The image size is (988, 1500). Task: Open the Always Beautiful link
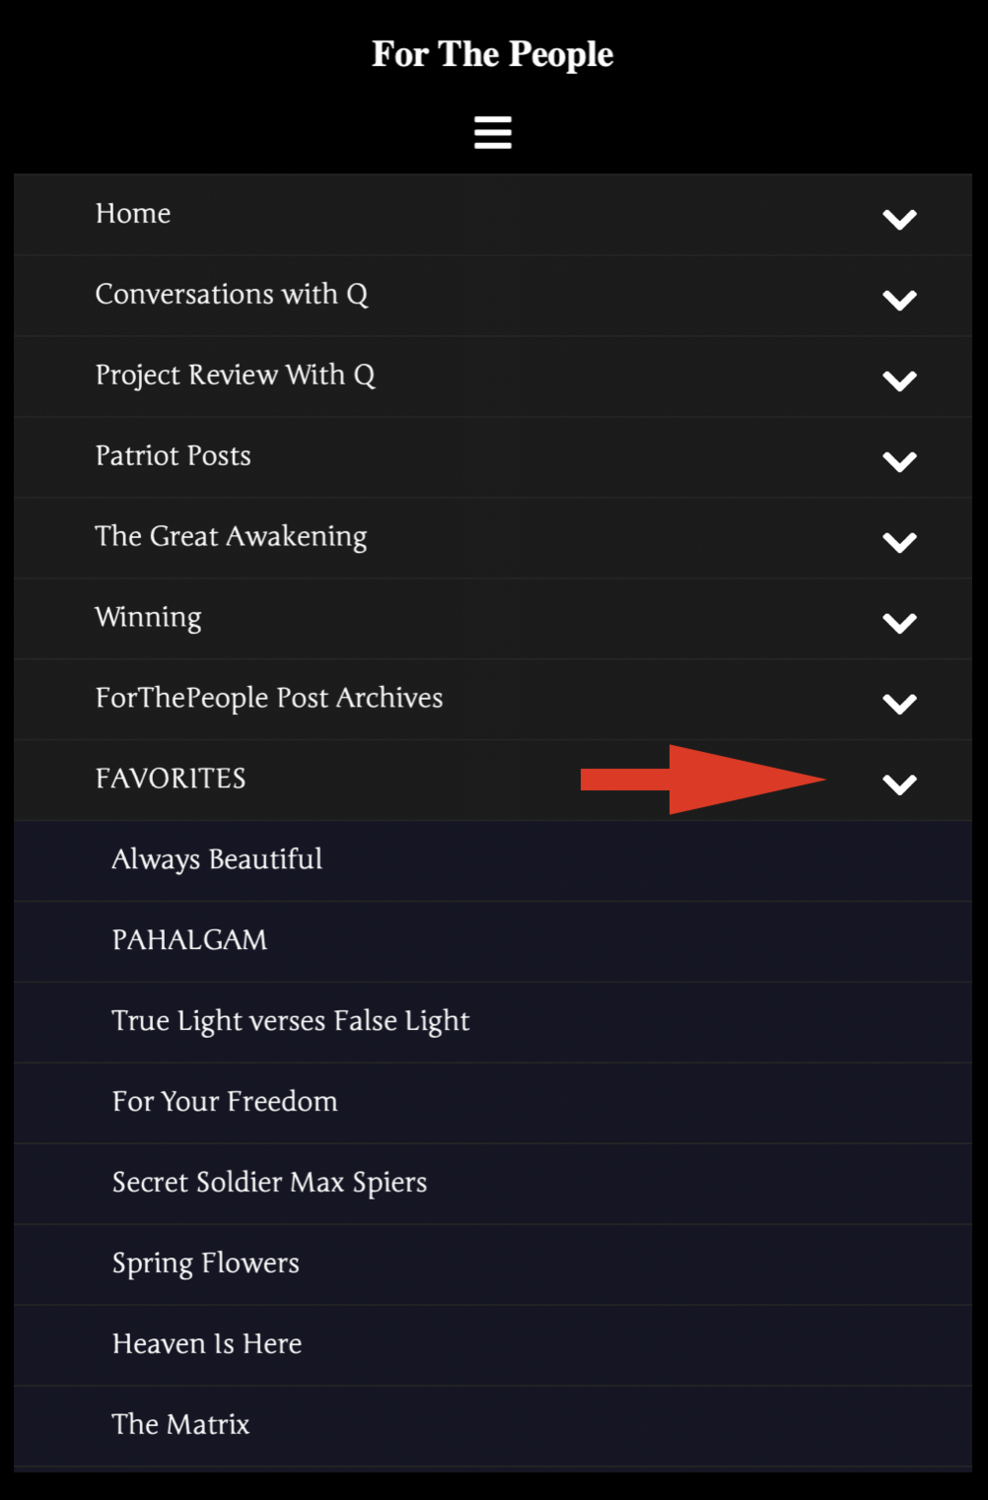[x=217, y=860]
